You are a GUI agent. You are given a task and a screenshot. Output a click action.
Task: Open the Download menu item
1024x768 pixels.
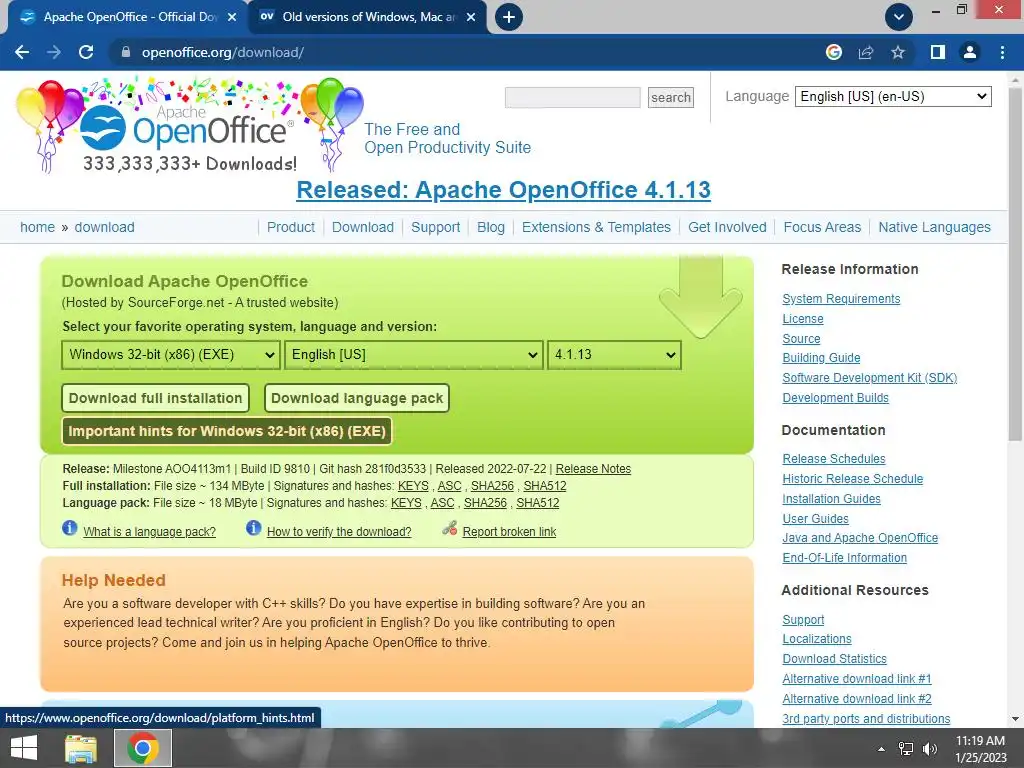tap(362, 227)
